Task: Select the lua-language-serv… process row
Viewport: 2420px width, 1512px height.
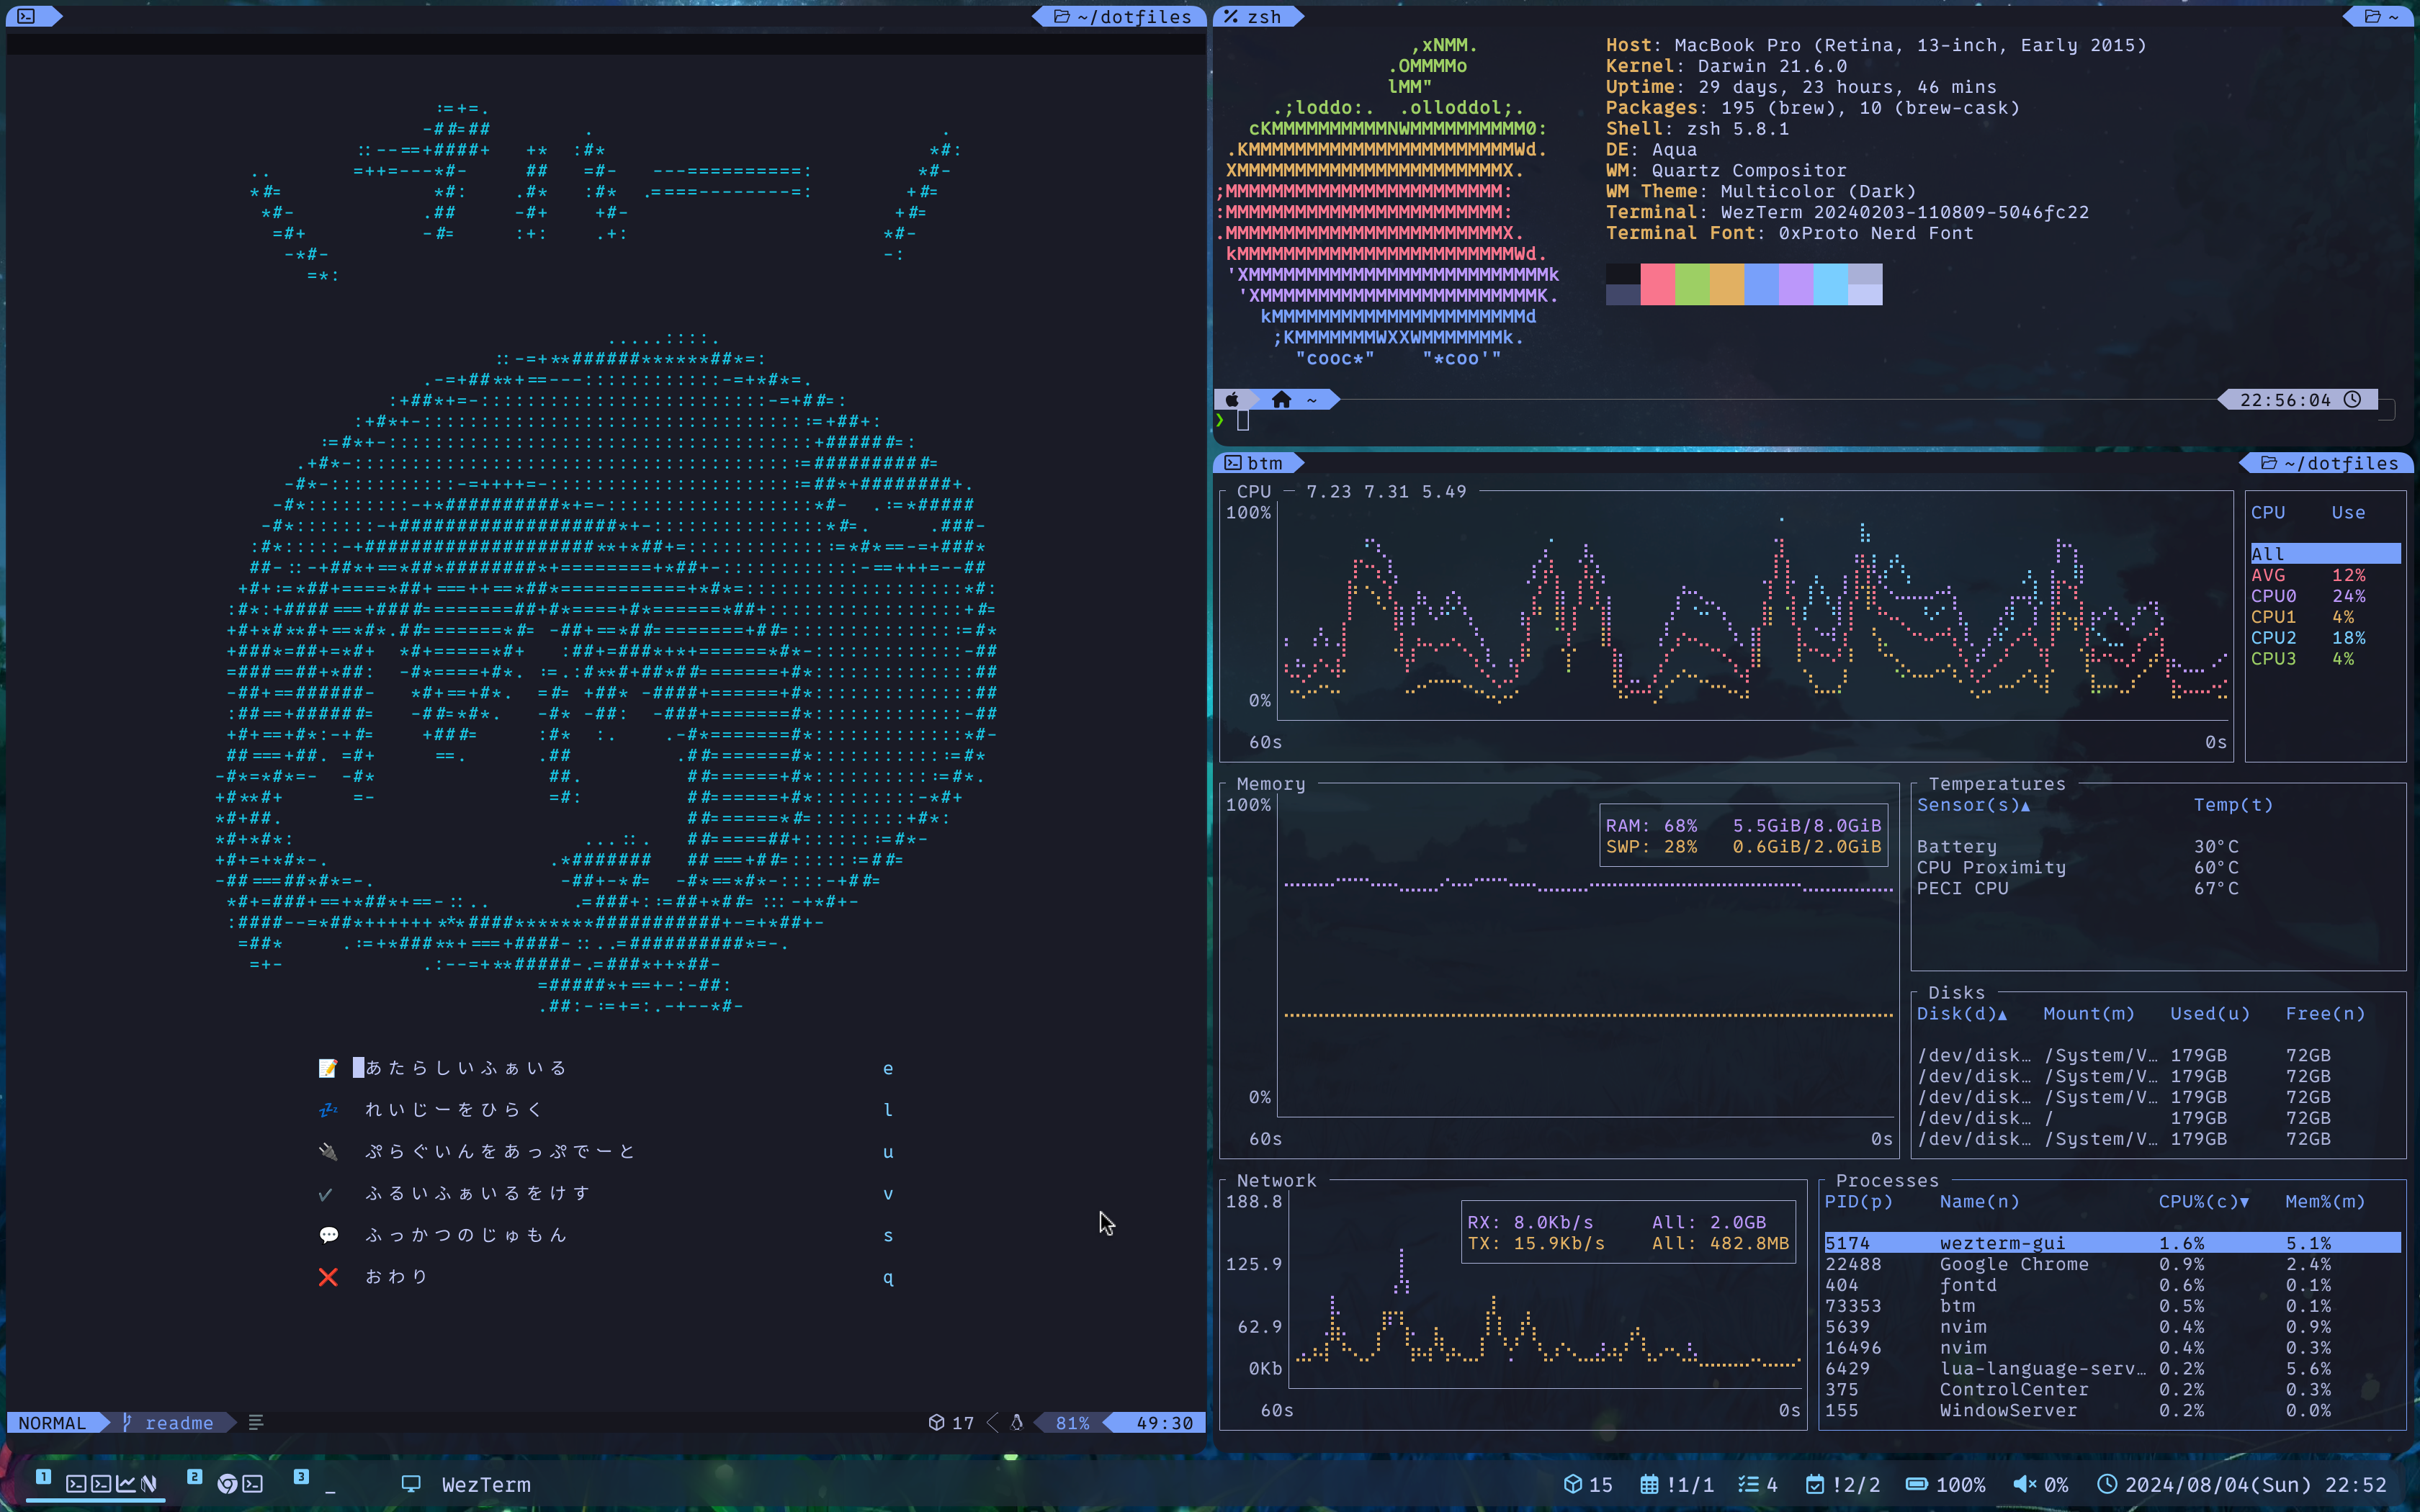Action: pos(2112,1369)
